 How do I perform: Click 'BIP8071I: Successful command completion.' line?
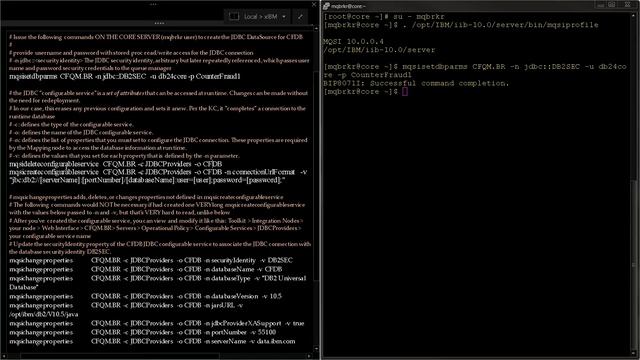416,83
